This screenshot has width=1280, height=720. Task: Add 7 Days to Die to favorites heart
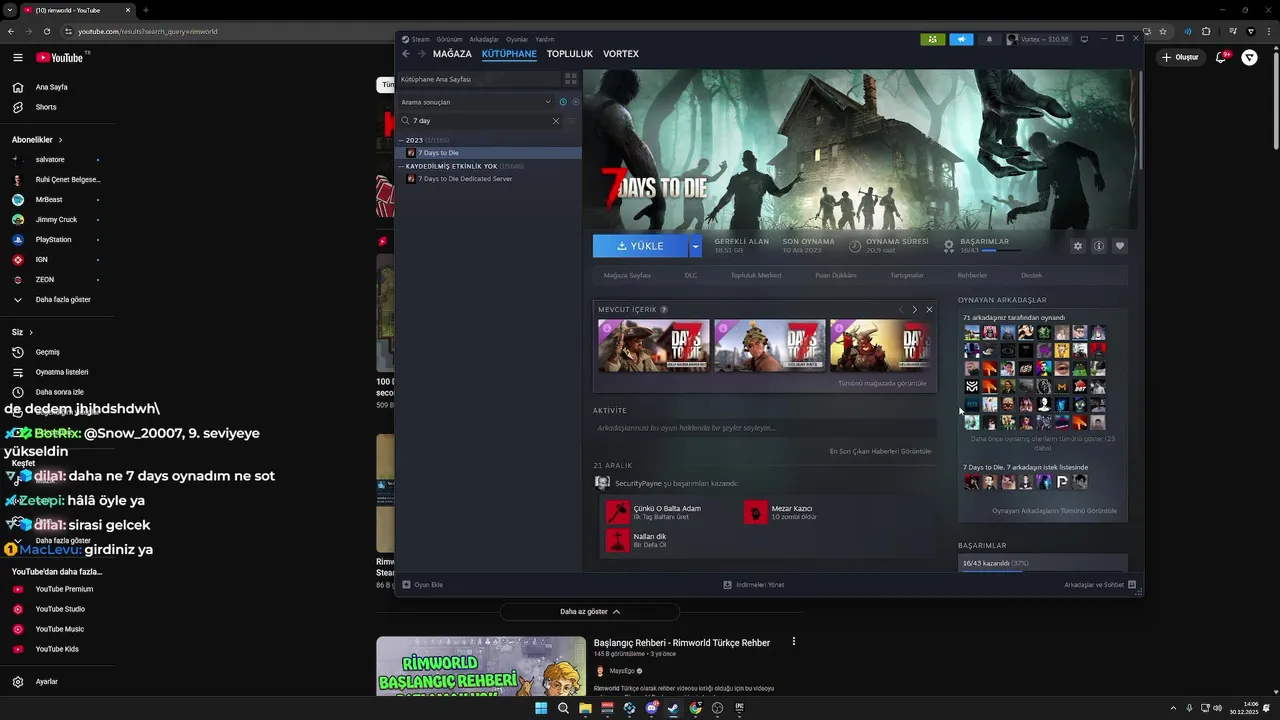1120,246
